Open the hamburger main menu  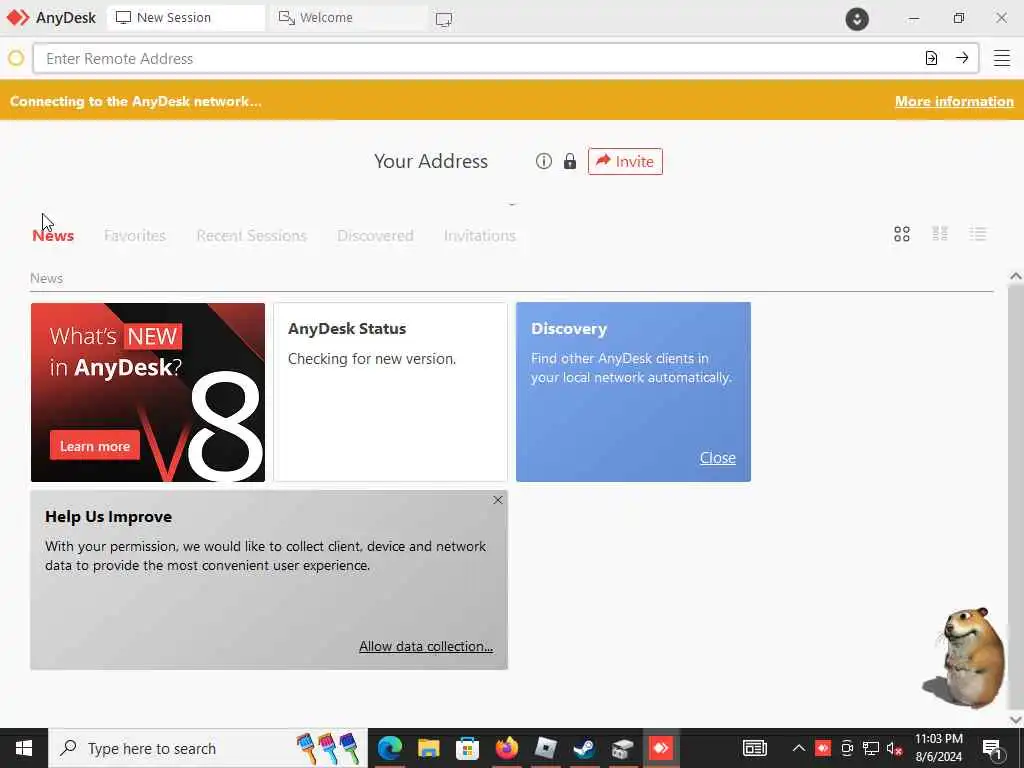click(x=1002, y=58)
